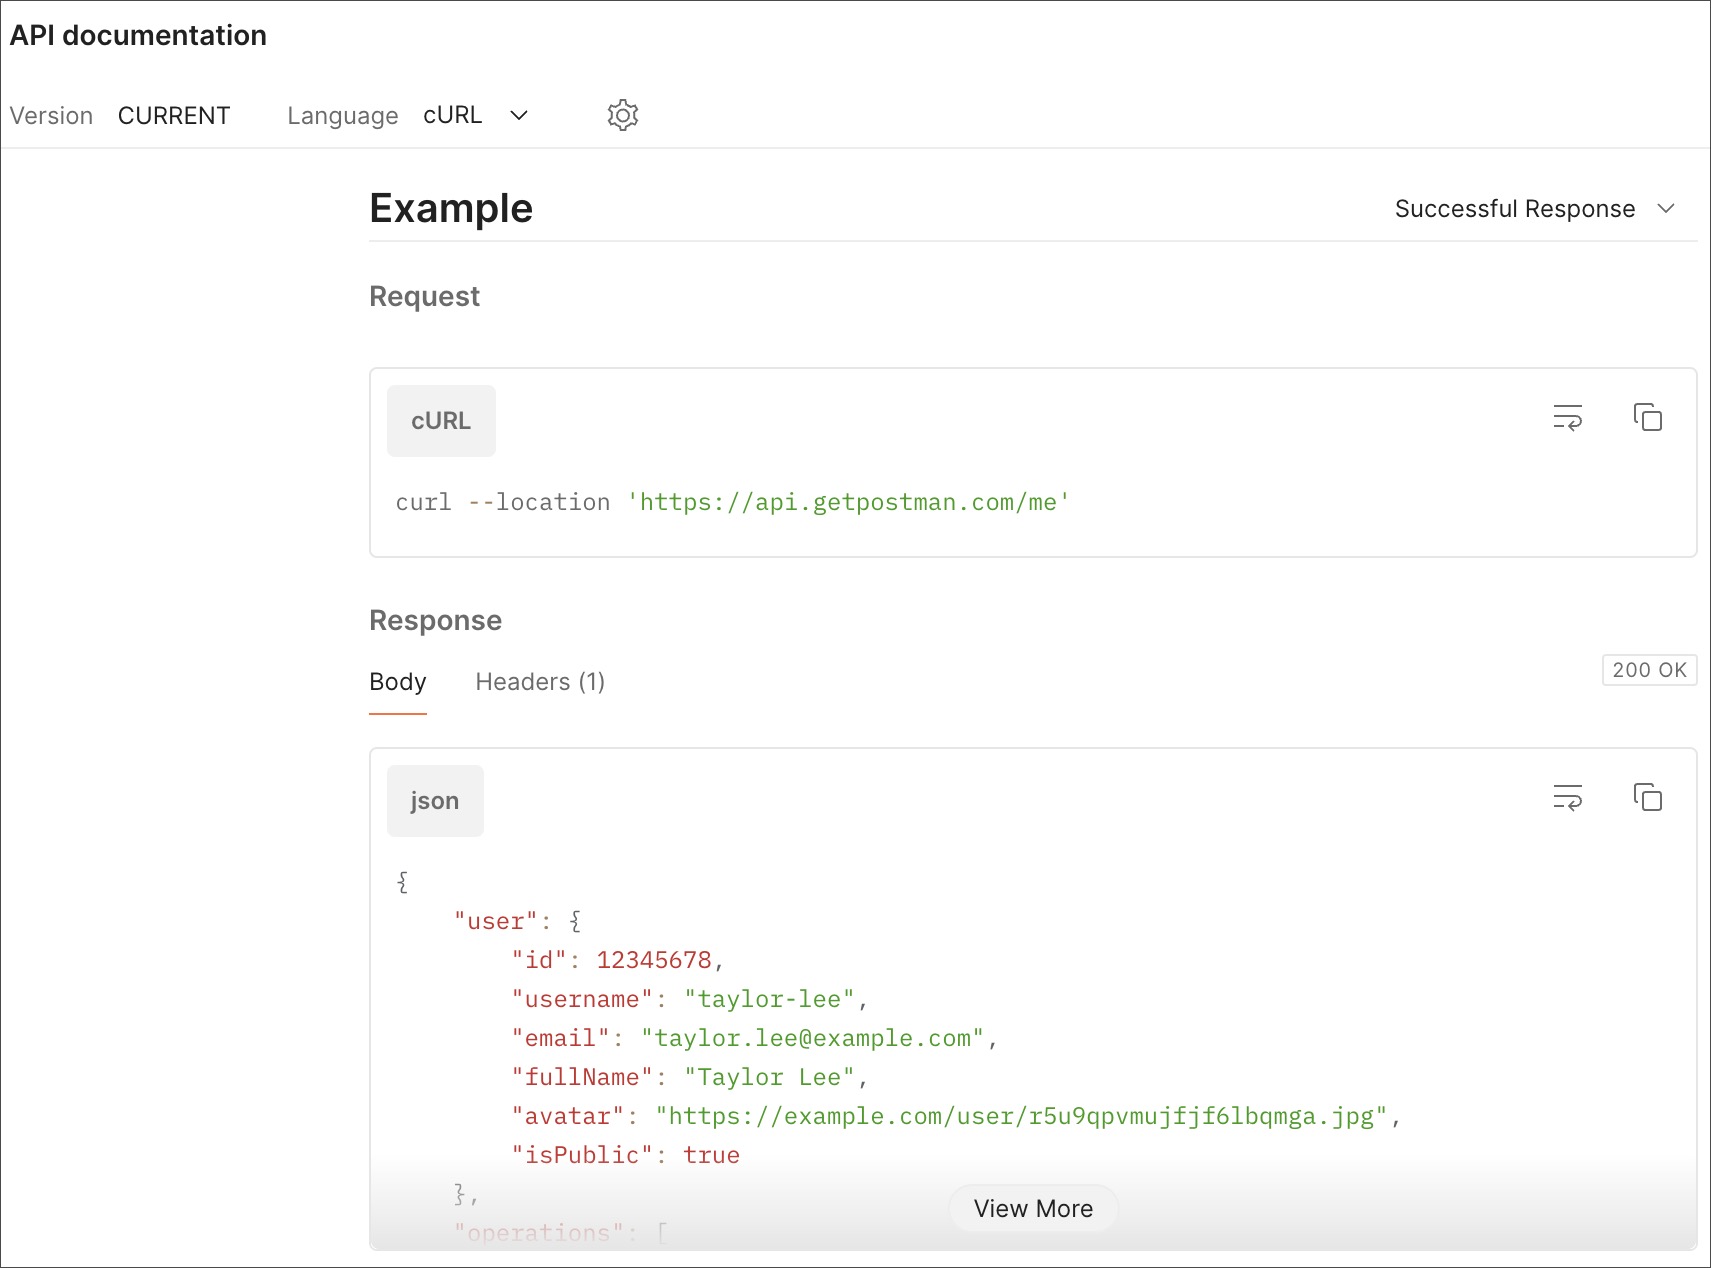Copy the cURL request snippet
Viewport: 1711px width, 1268px height.
coord(1648,418)
